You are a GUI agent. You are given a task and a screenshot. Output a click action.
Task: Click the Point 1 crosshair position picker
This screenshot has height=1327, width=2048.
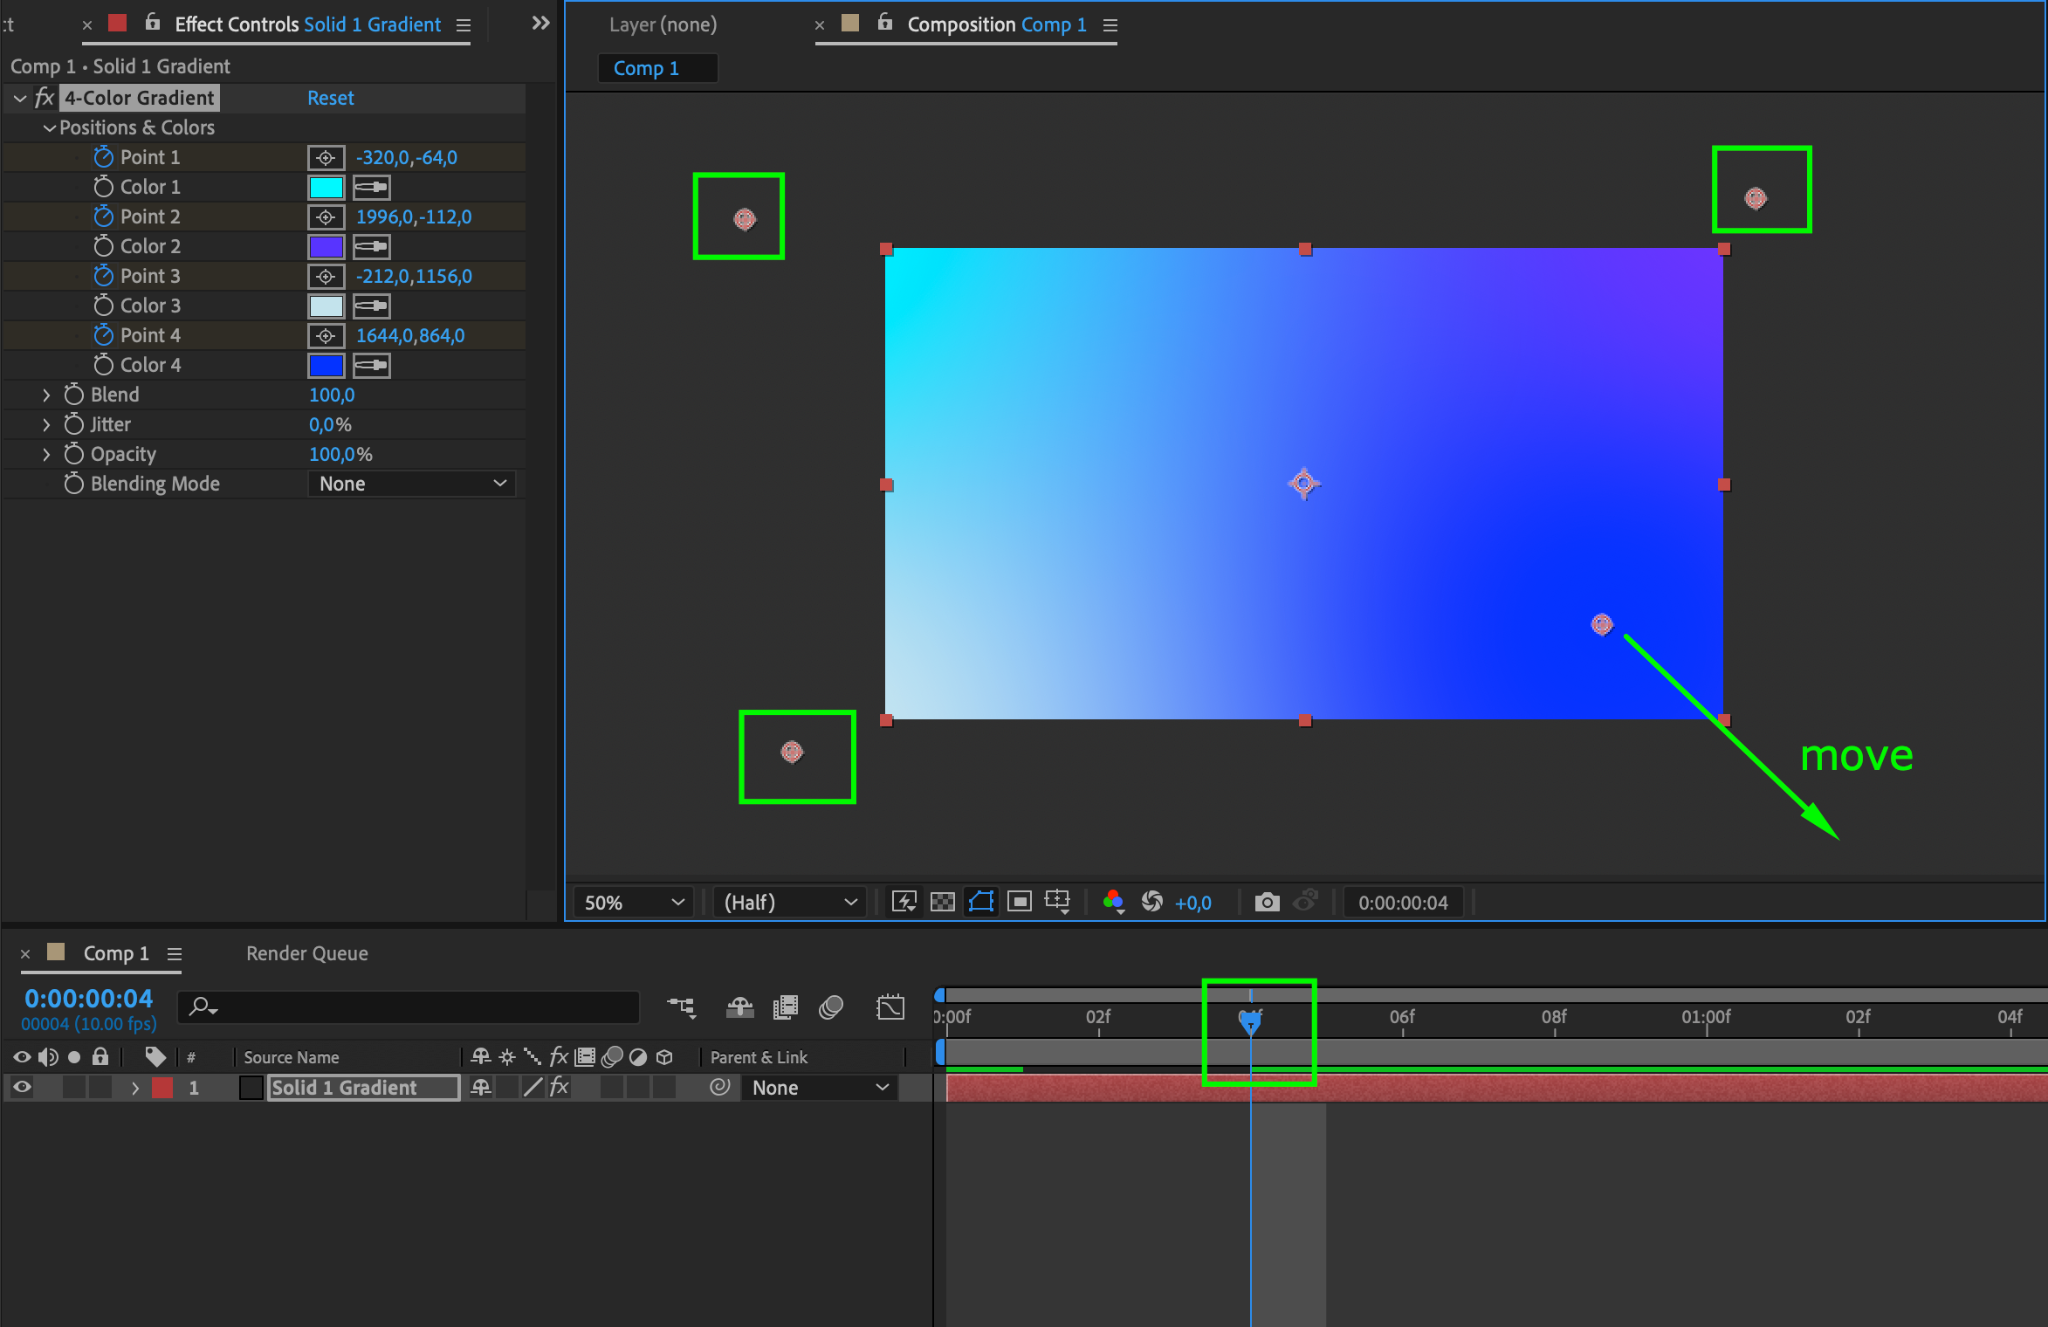(x=326, y=158)
